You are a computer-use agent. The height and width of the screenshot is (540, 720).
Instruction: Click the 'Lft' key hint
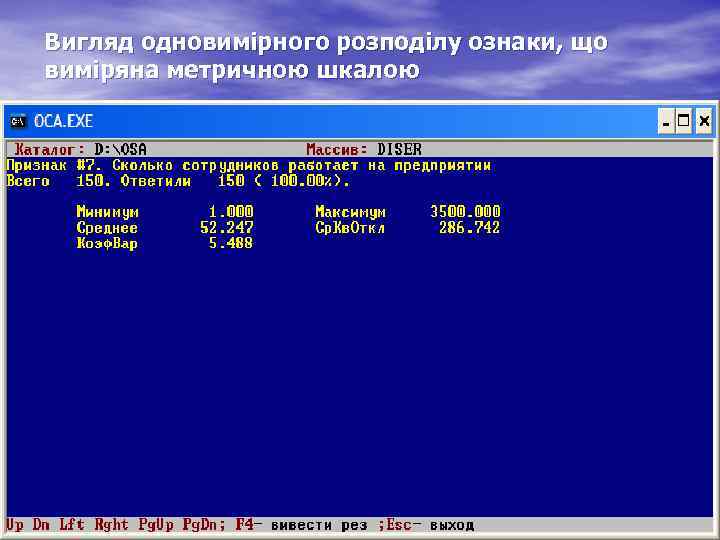(72, 524)
